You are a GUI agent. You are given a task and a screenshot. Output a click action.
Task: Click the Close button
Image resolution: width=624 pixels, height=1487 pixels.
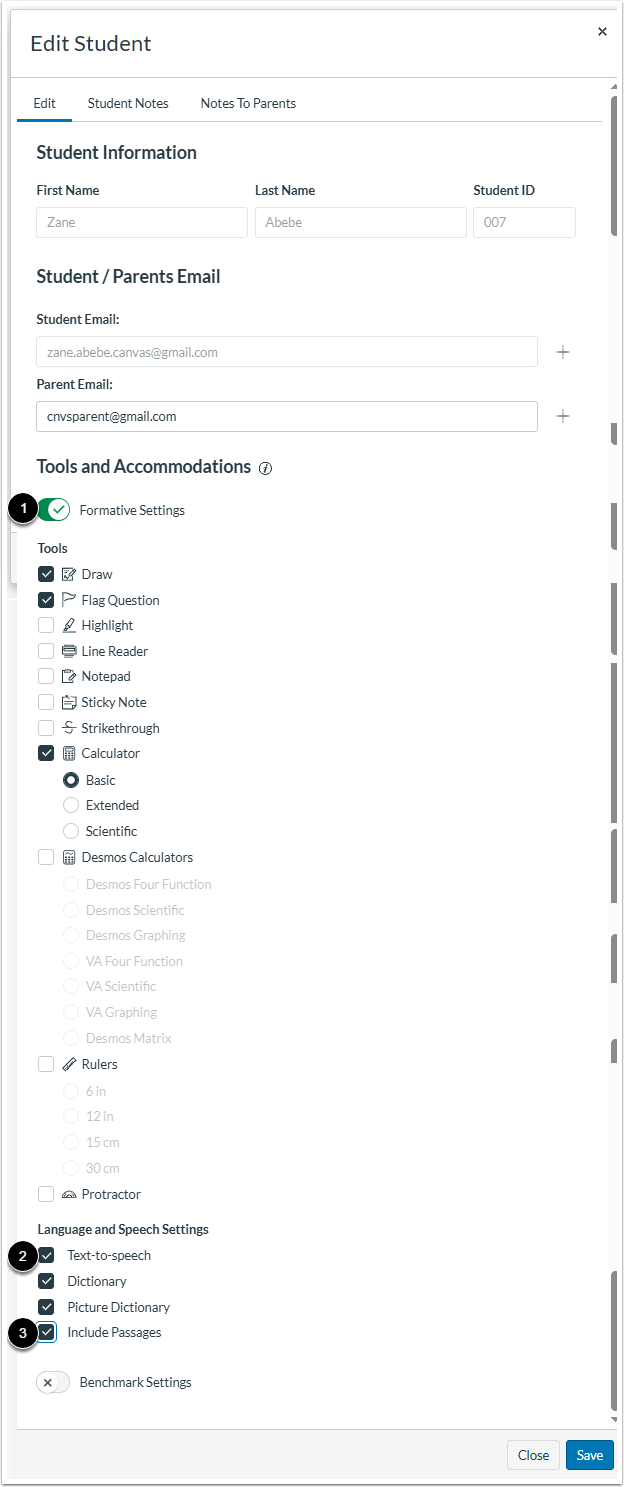click(533, 1455)
